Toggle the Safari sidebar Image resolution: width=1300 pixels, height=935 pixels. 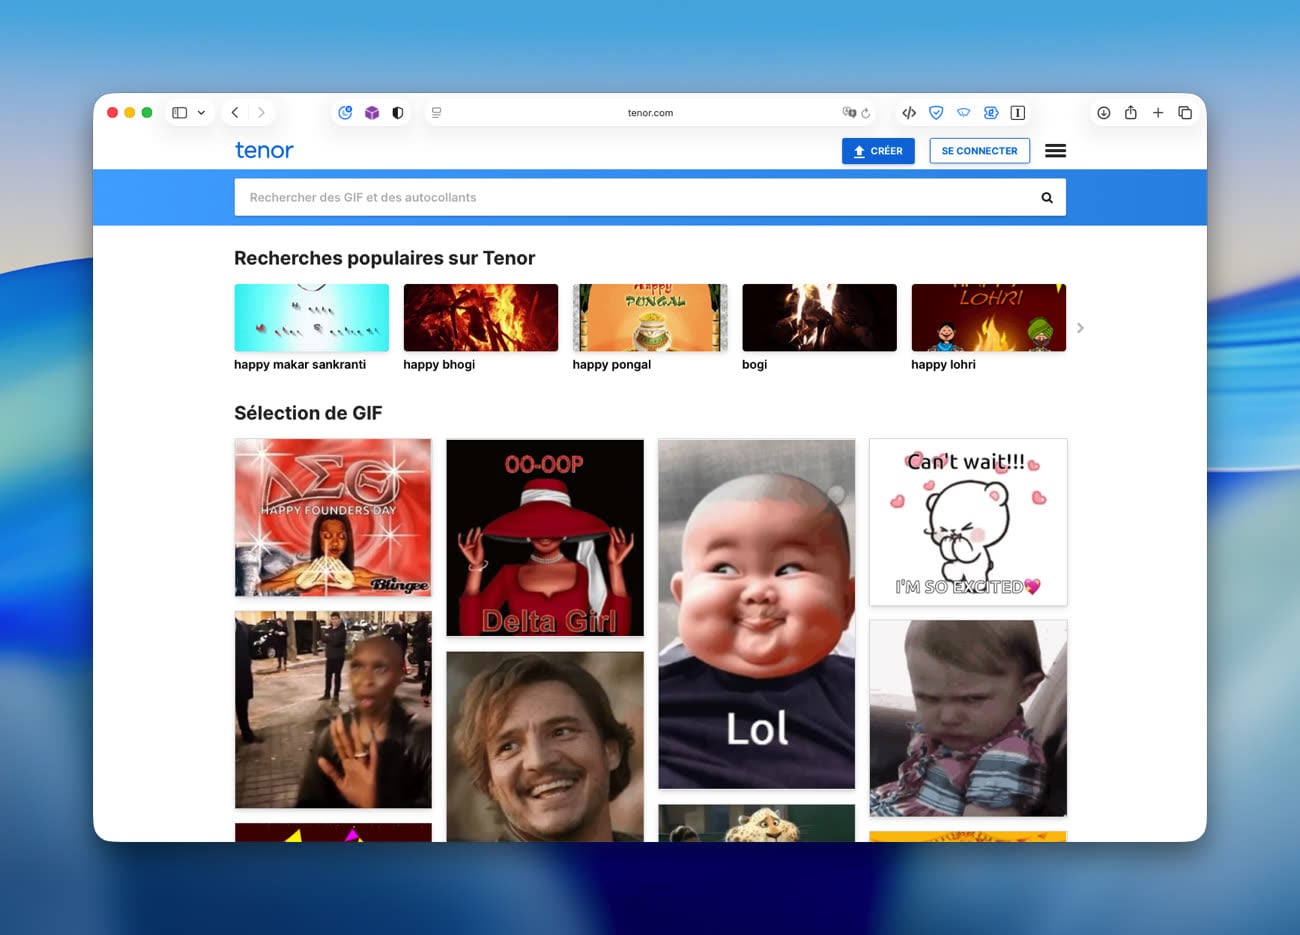(x=180, y=113)
